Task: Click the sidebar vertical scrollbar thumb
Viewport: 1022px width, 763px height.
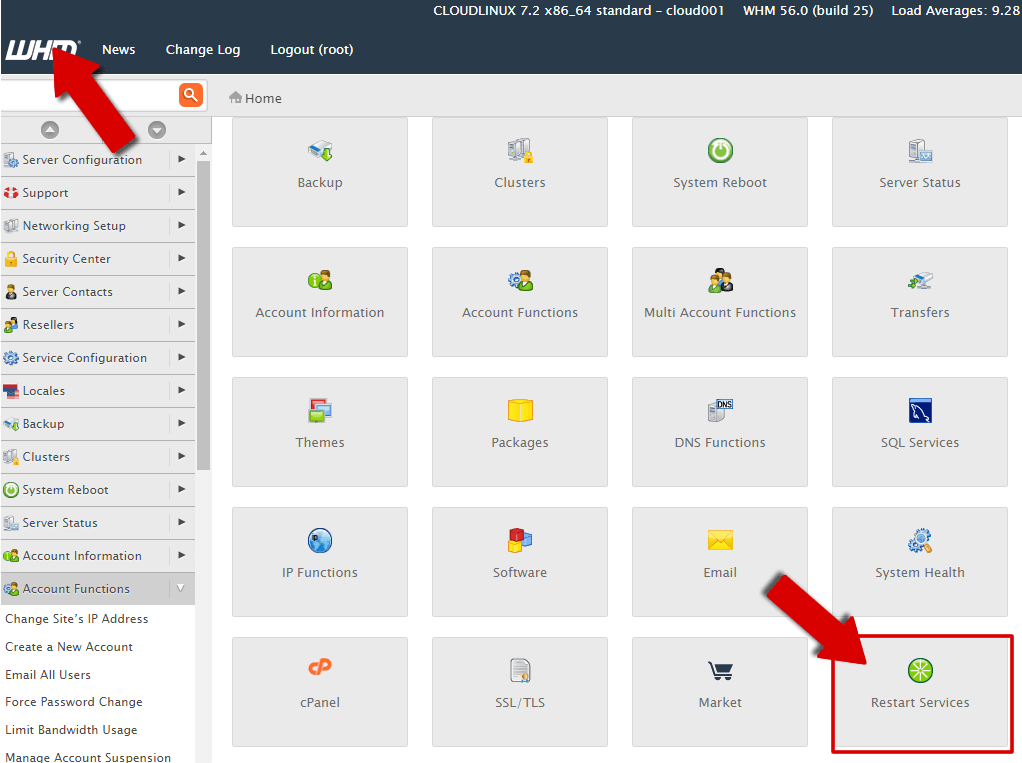Action: [x=203, y=316]
